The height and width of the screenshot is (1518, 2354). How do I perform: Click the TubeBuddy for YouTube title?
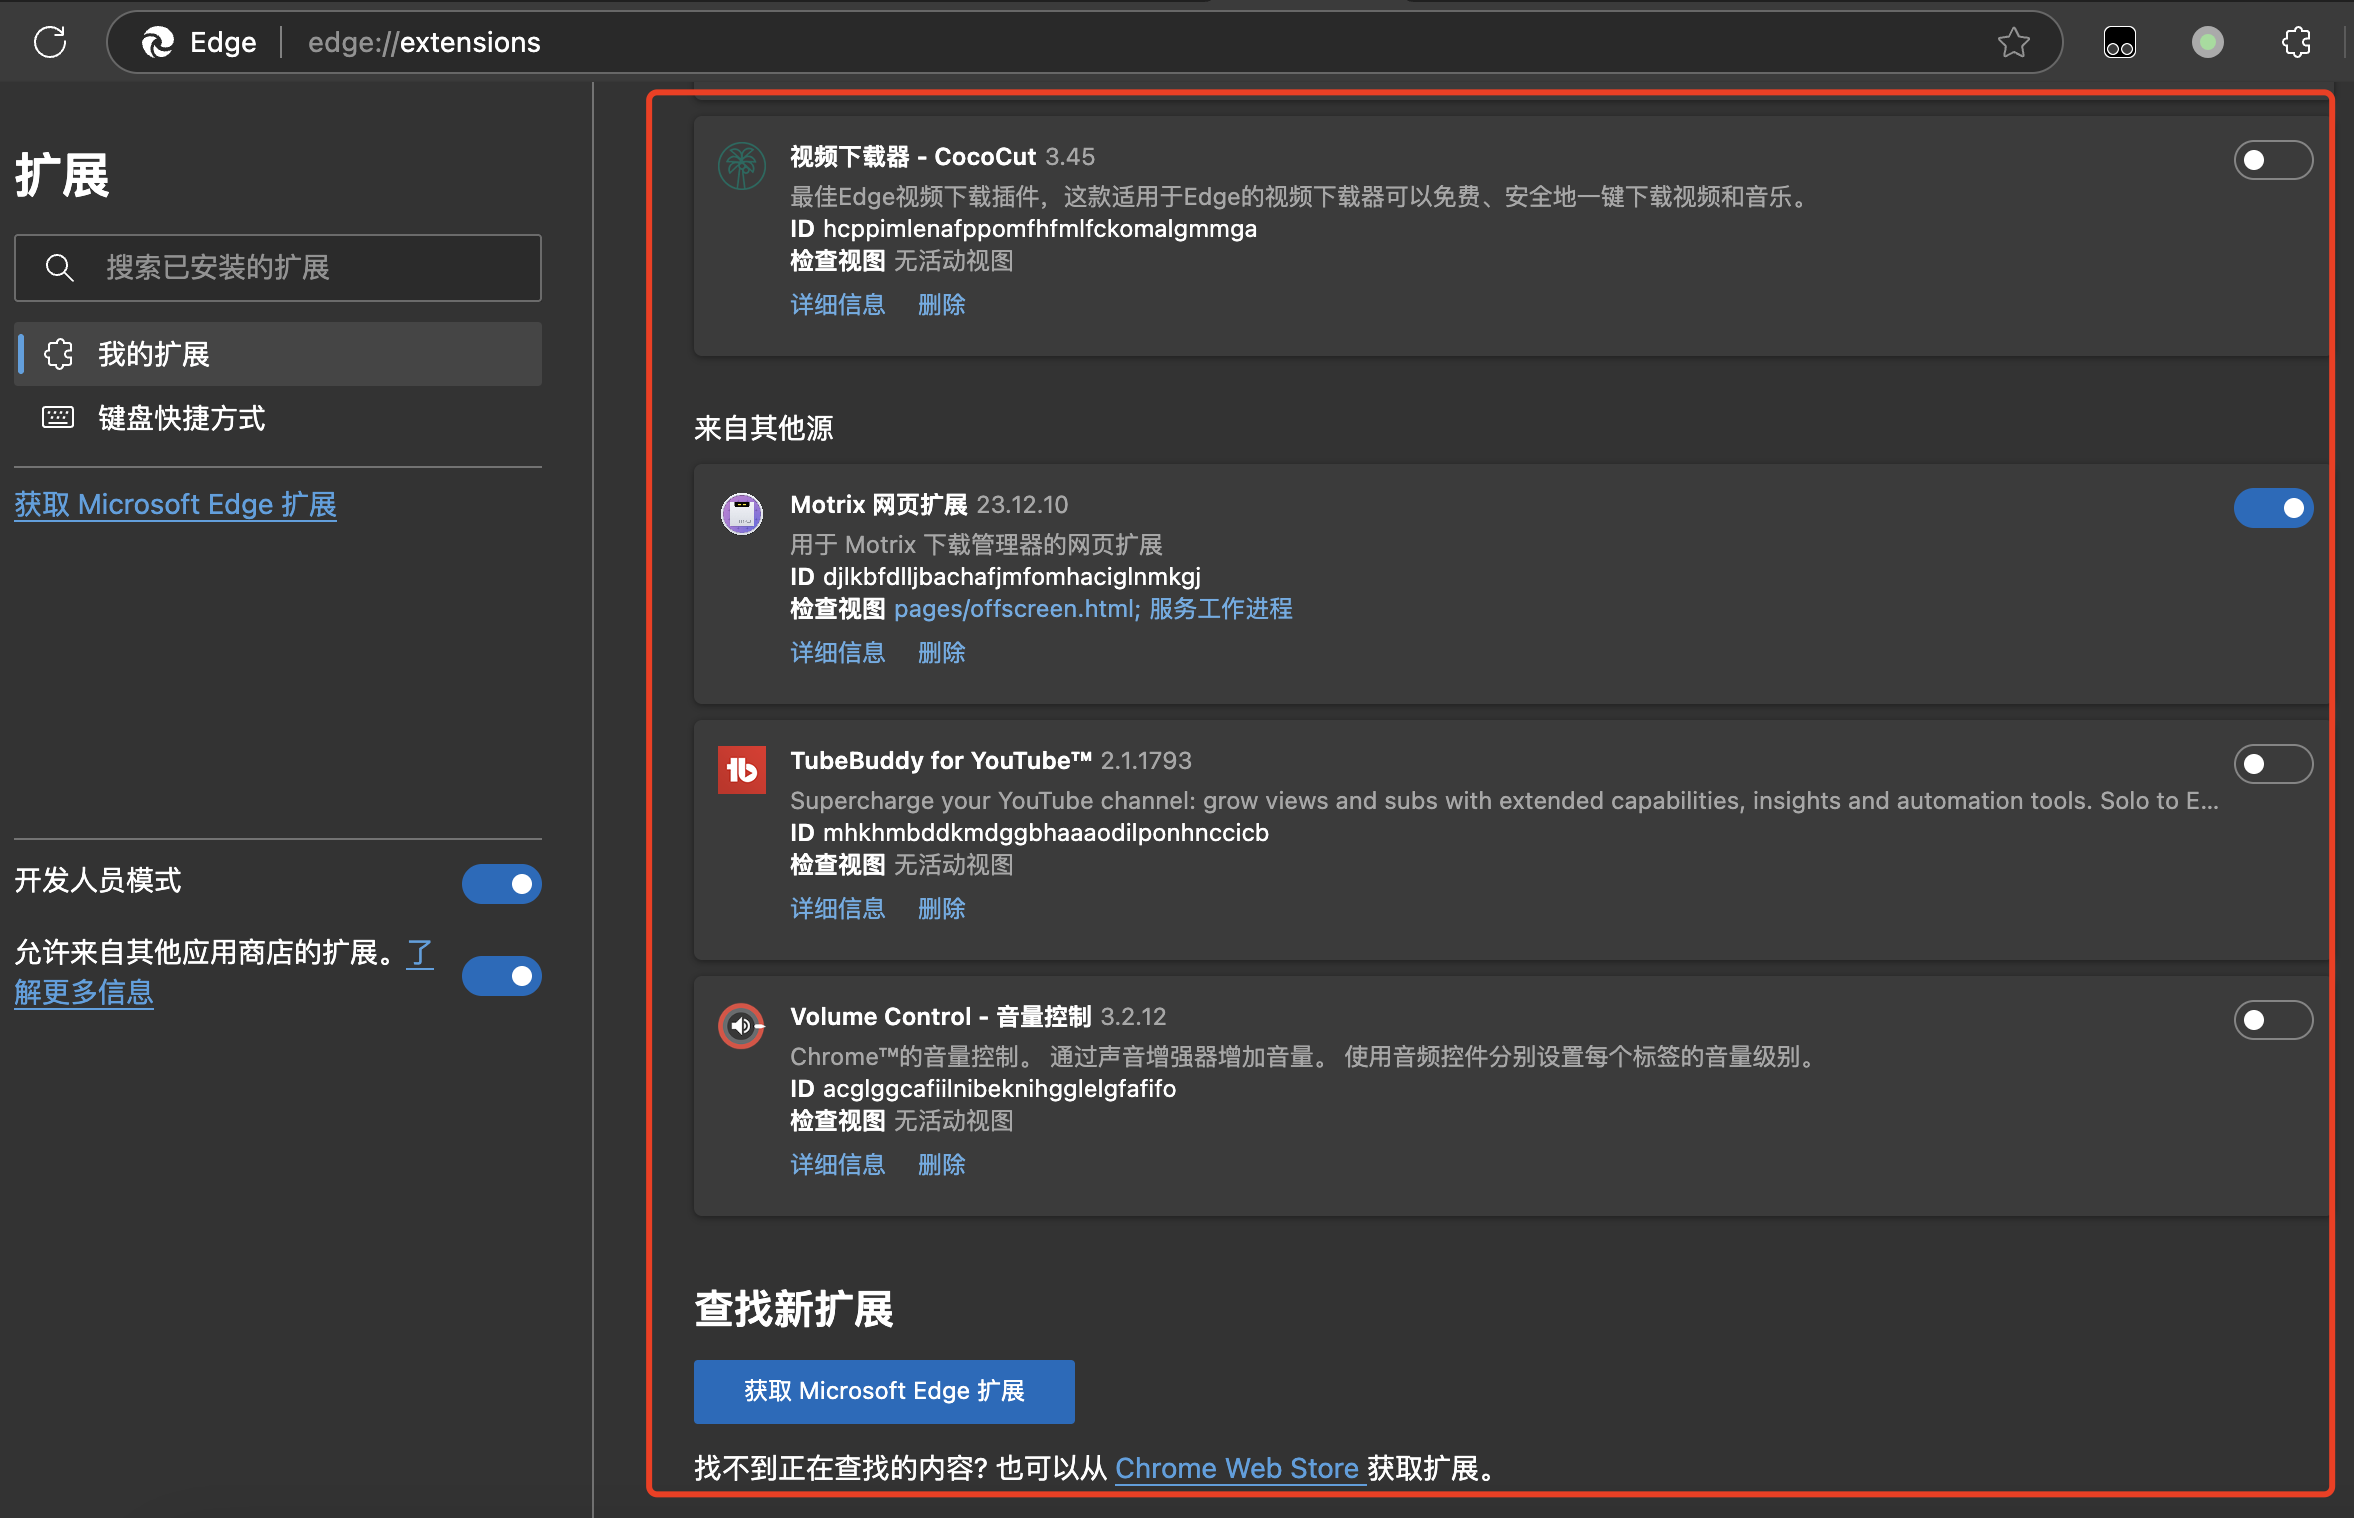click(x=941, y=761)
